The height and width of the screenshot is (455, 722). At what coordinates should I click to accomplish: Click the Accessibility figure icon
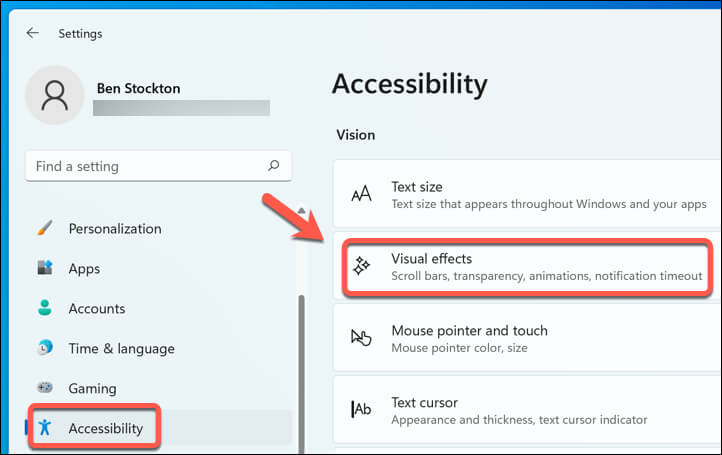point(45,429)
